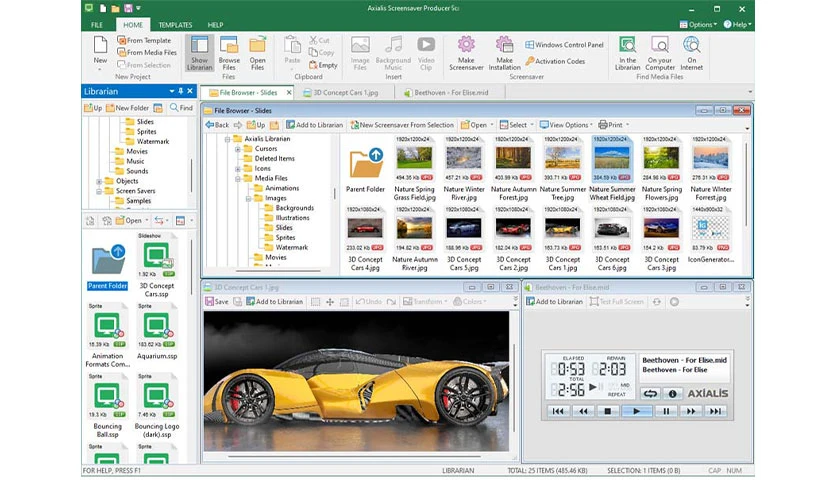Image resolution: width=836 pixels, height=484 pixels.
Task: Skip to next track in player
Action: (716, 411)
